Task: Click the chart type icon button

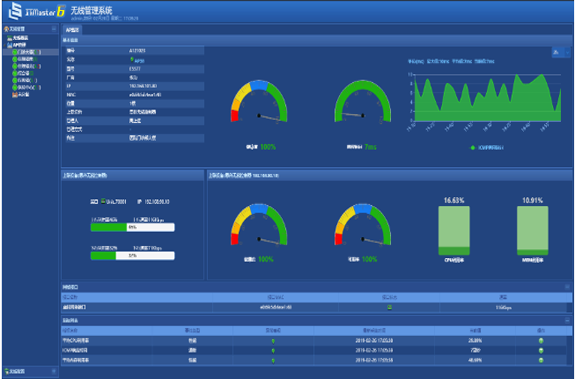Action: [556, 52]
